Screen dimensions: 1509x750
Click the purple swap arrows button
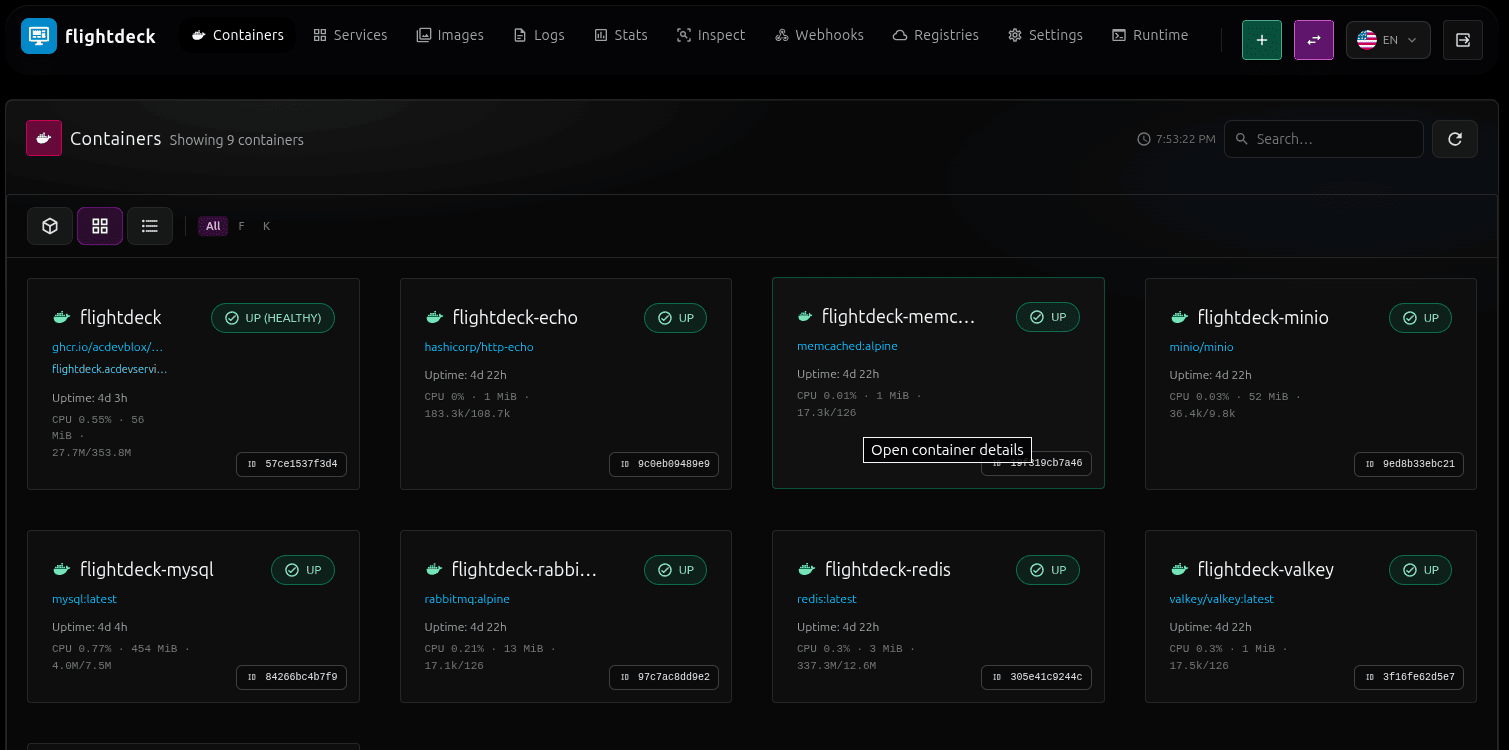(x=1314, y=40)
